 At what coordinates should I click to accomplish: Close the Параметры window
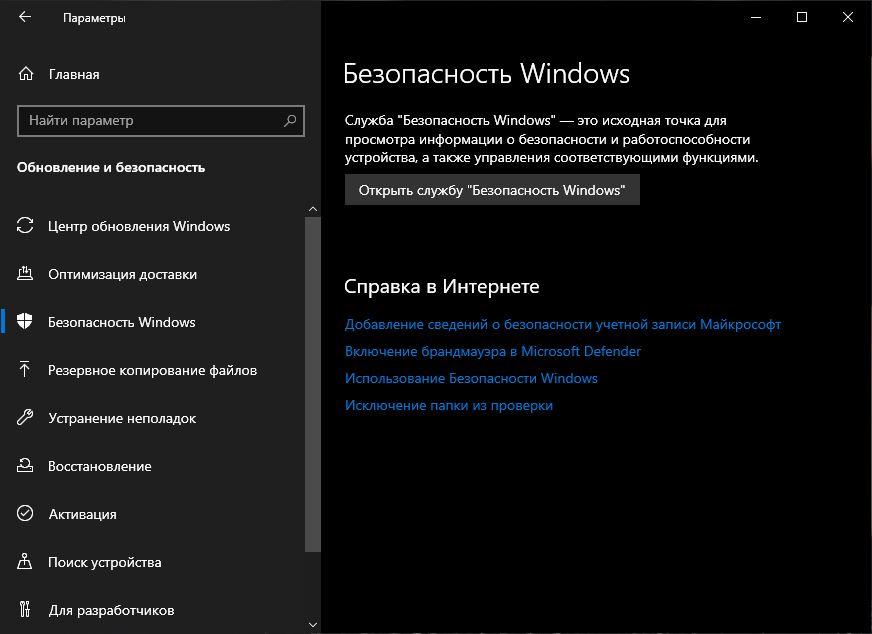click(x=848, y=17)
